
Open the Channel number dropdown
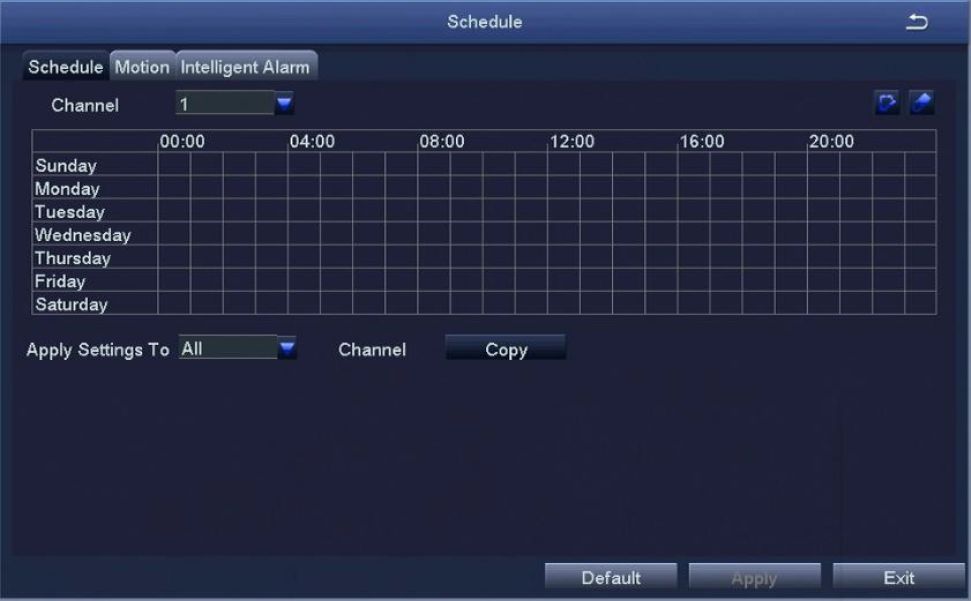tap(284, 103)
